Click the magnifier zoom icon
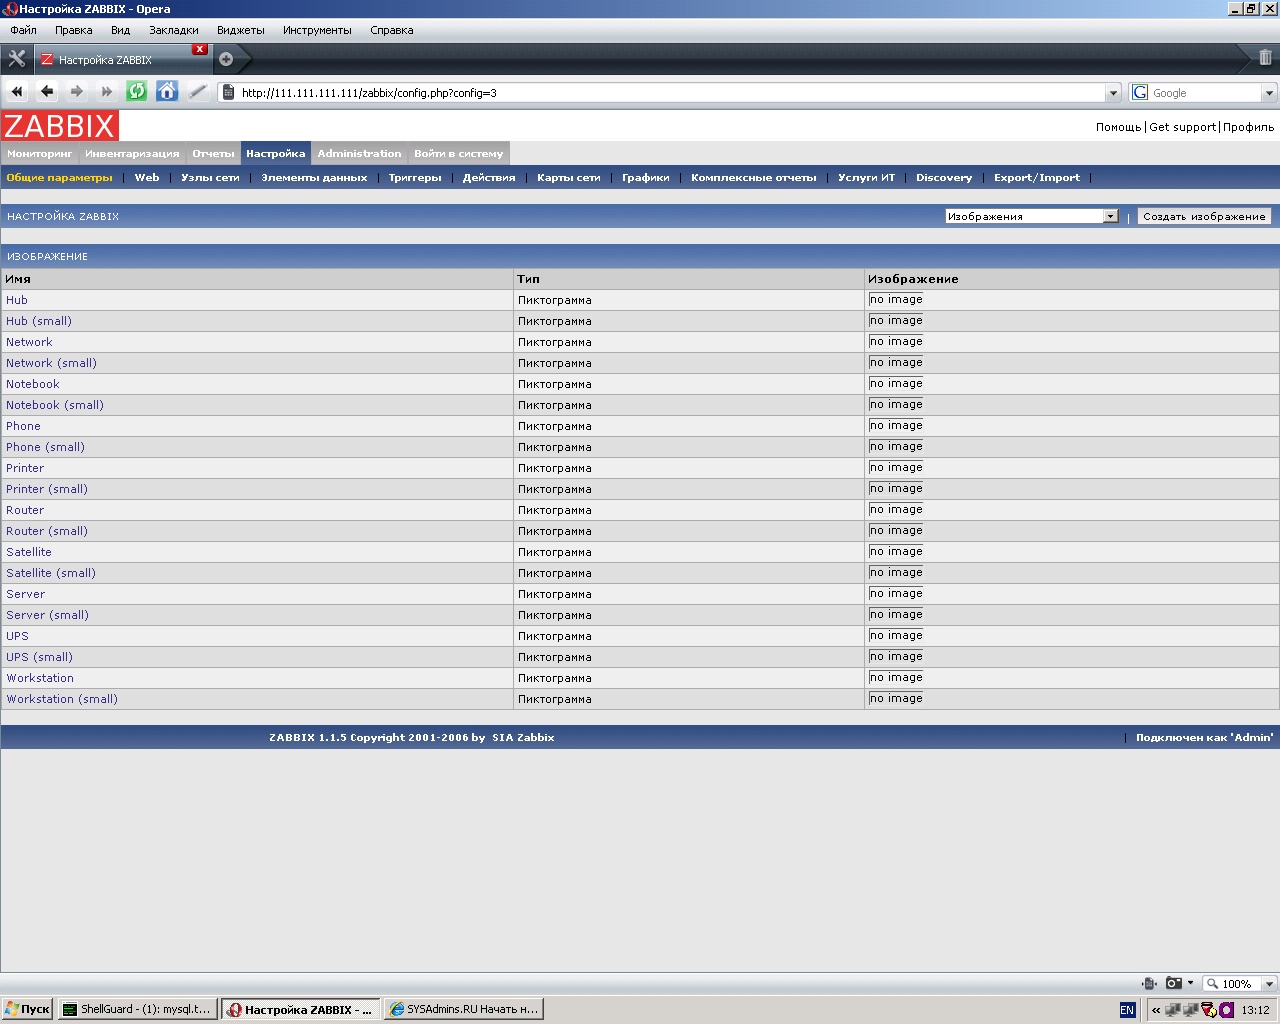 tap(1212, 984)
